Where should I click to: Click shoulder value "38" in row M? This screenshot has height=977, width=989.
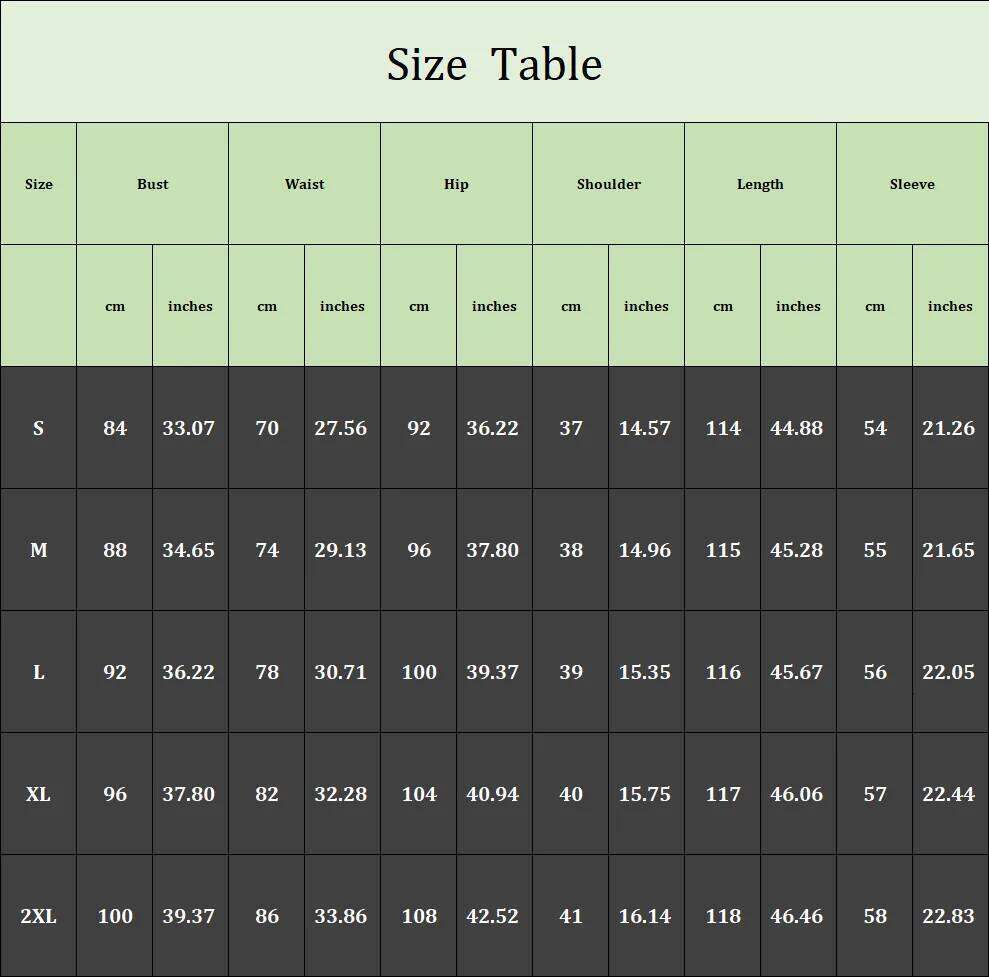(x=571, y=550)
